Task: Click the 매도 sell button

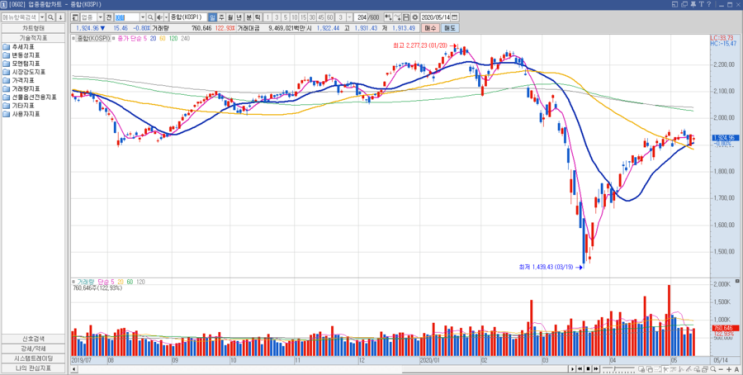Action: pos(450,28)
